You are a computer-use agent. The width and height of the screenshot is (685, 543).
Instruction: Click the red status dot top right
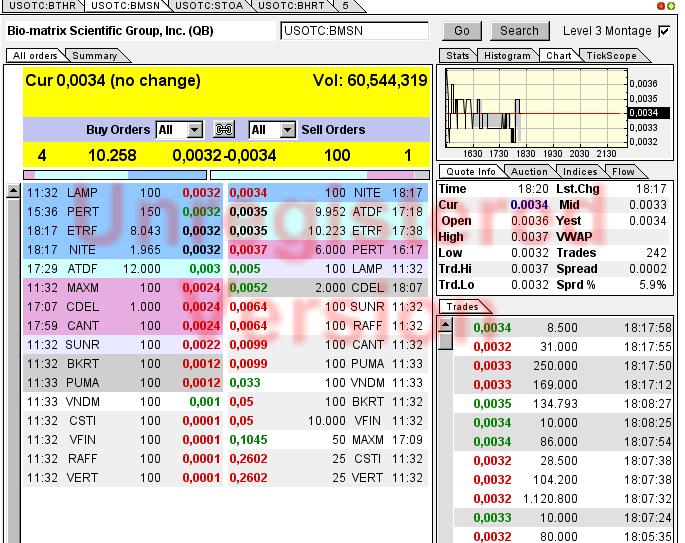(661, 6)
